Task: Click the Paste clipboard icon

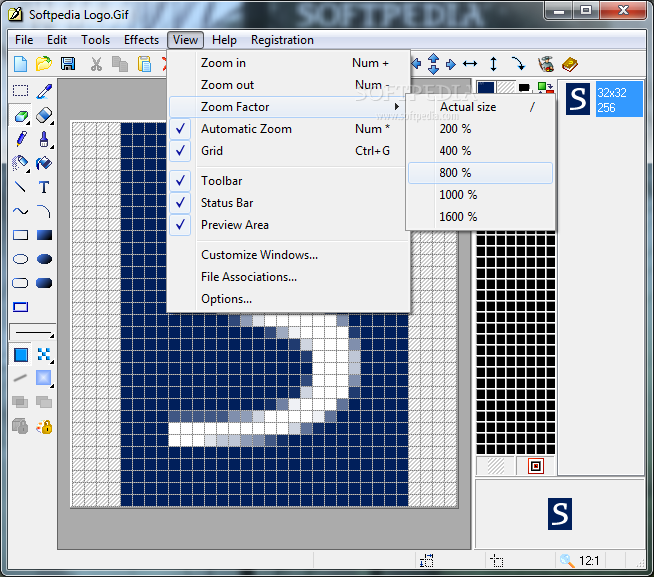Action: pos(144,64)
